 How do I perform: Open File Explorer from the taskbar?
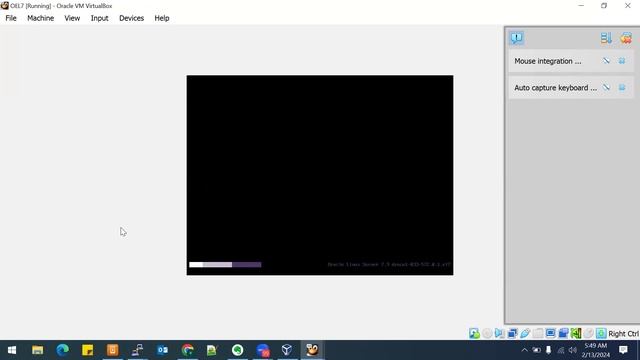click(x=38, y=350)
